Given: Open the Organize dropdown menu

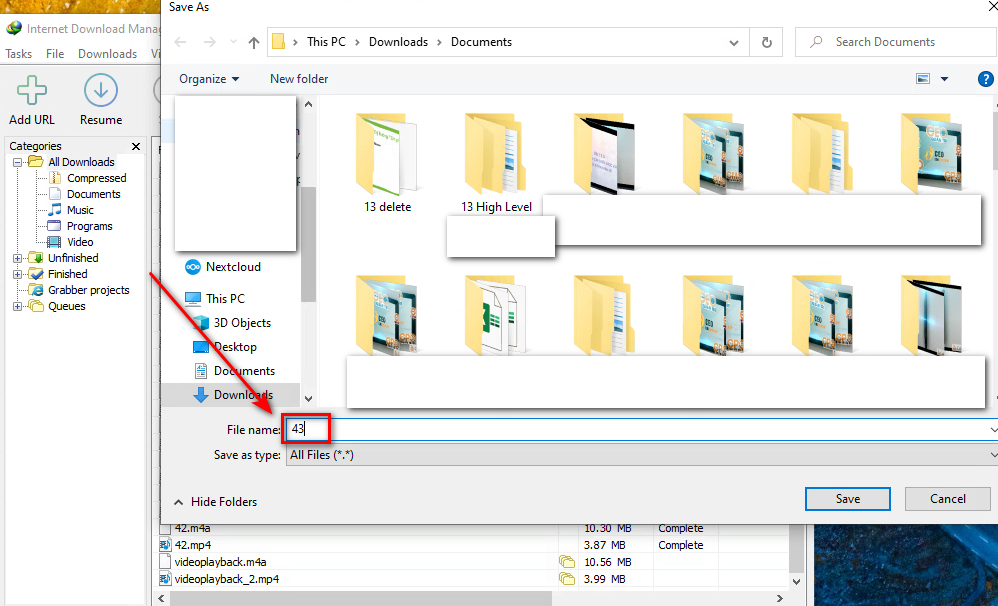Looking at the screenshot, I should click(209, 79).
